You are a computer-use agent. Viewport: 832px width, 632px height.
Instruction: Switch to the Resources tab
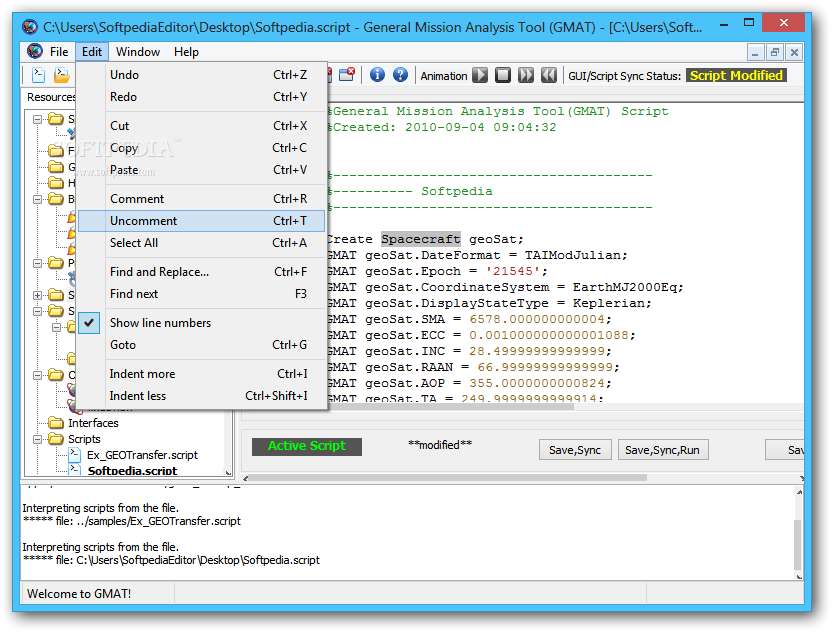51,97
